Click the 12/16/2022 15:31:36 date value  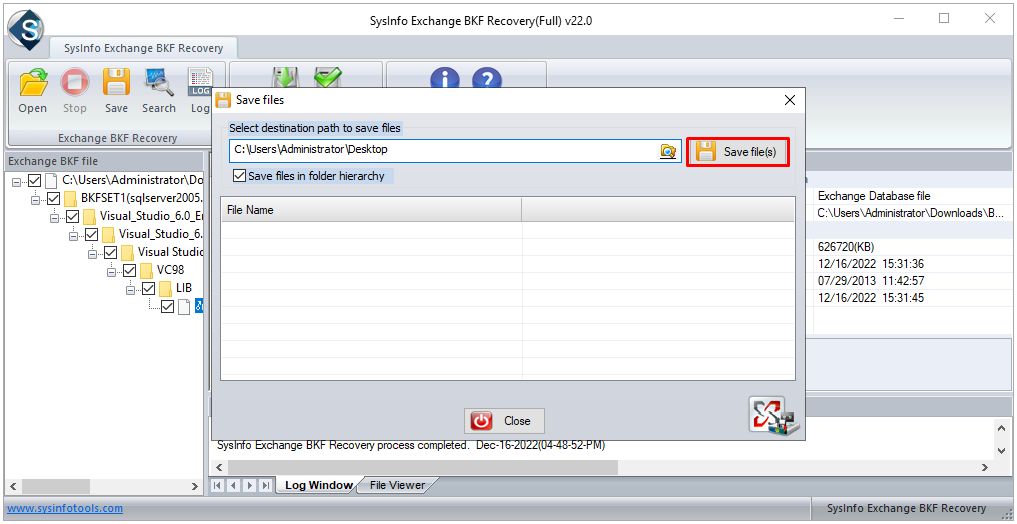pyautogui.click(x=871, y=264)
